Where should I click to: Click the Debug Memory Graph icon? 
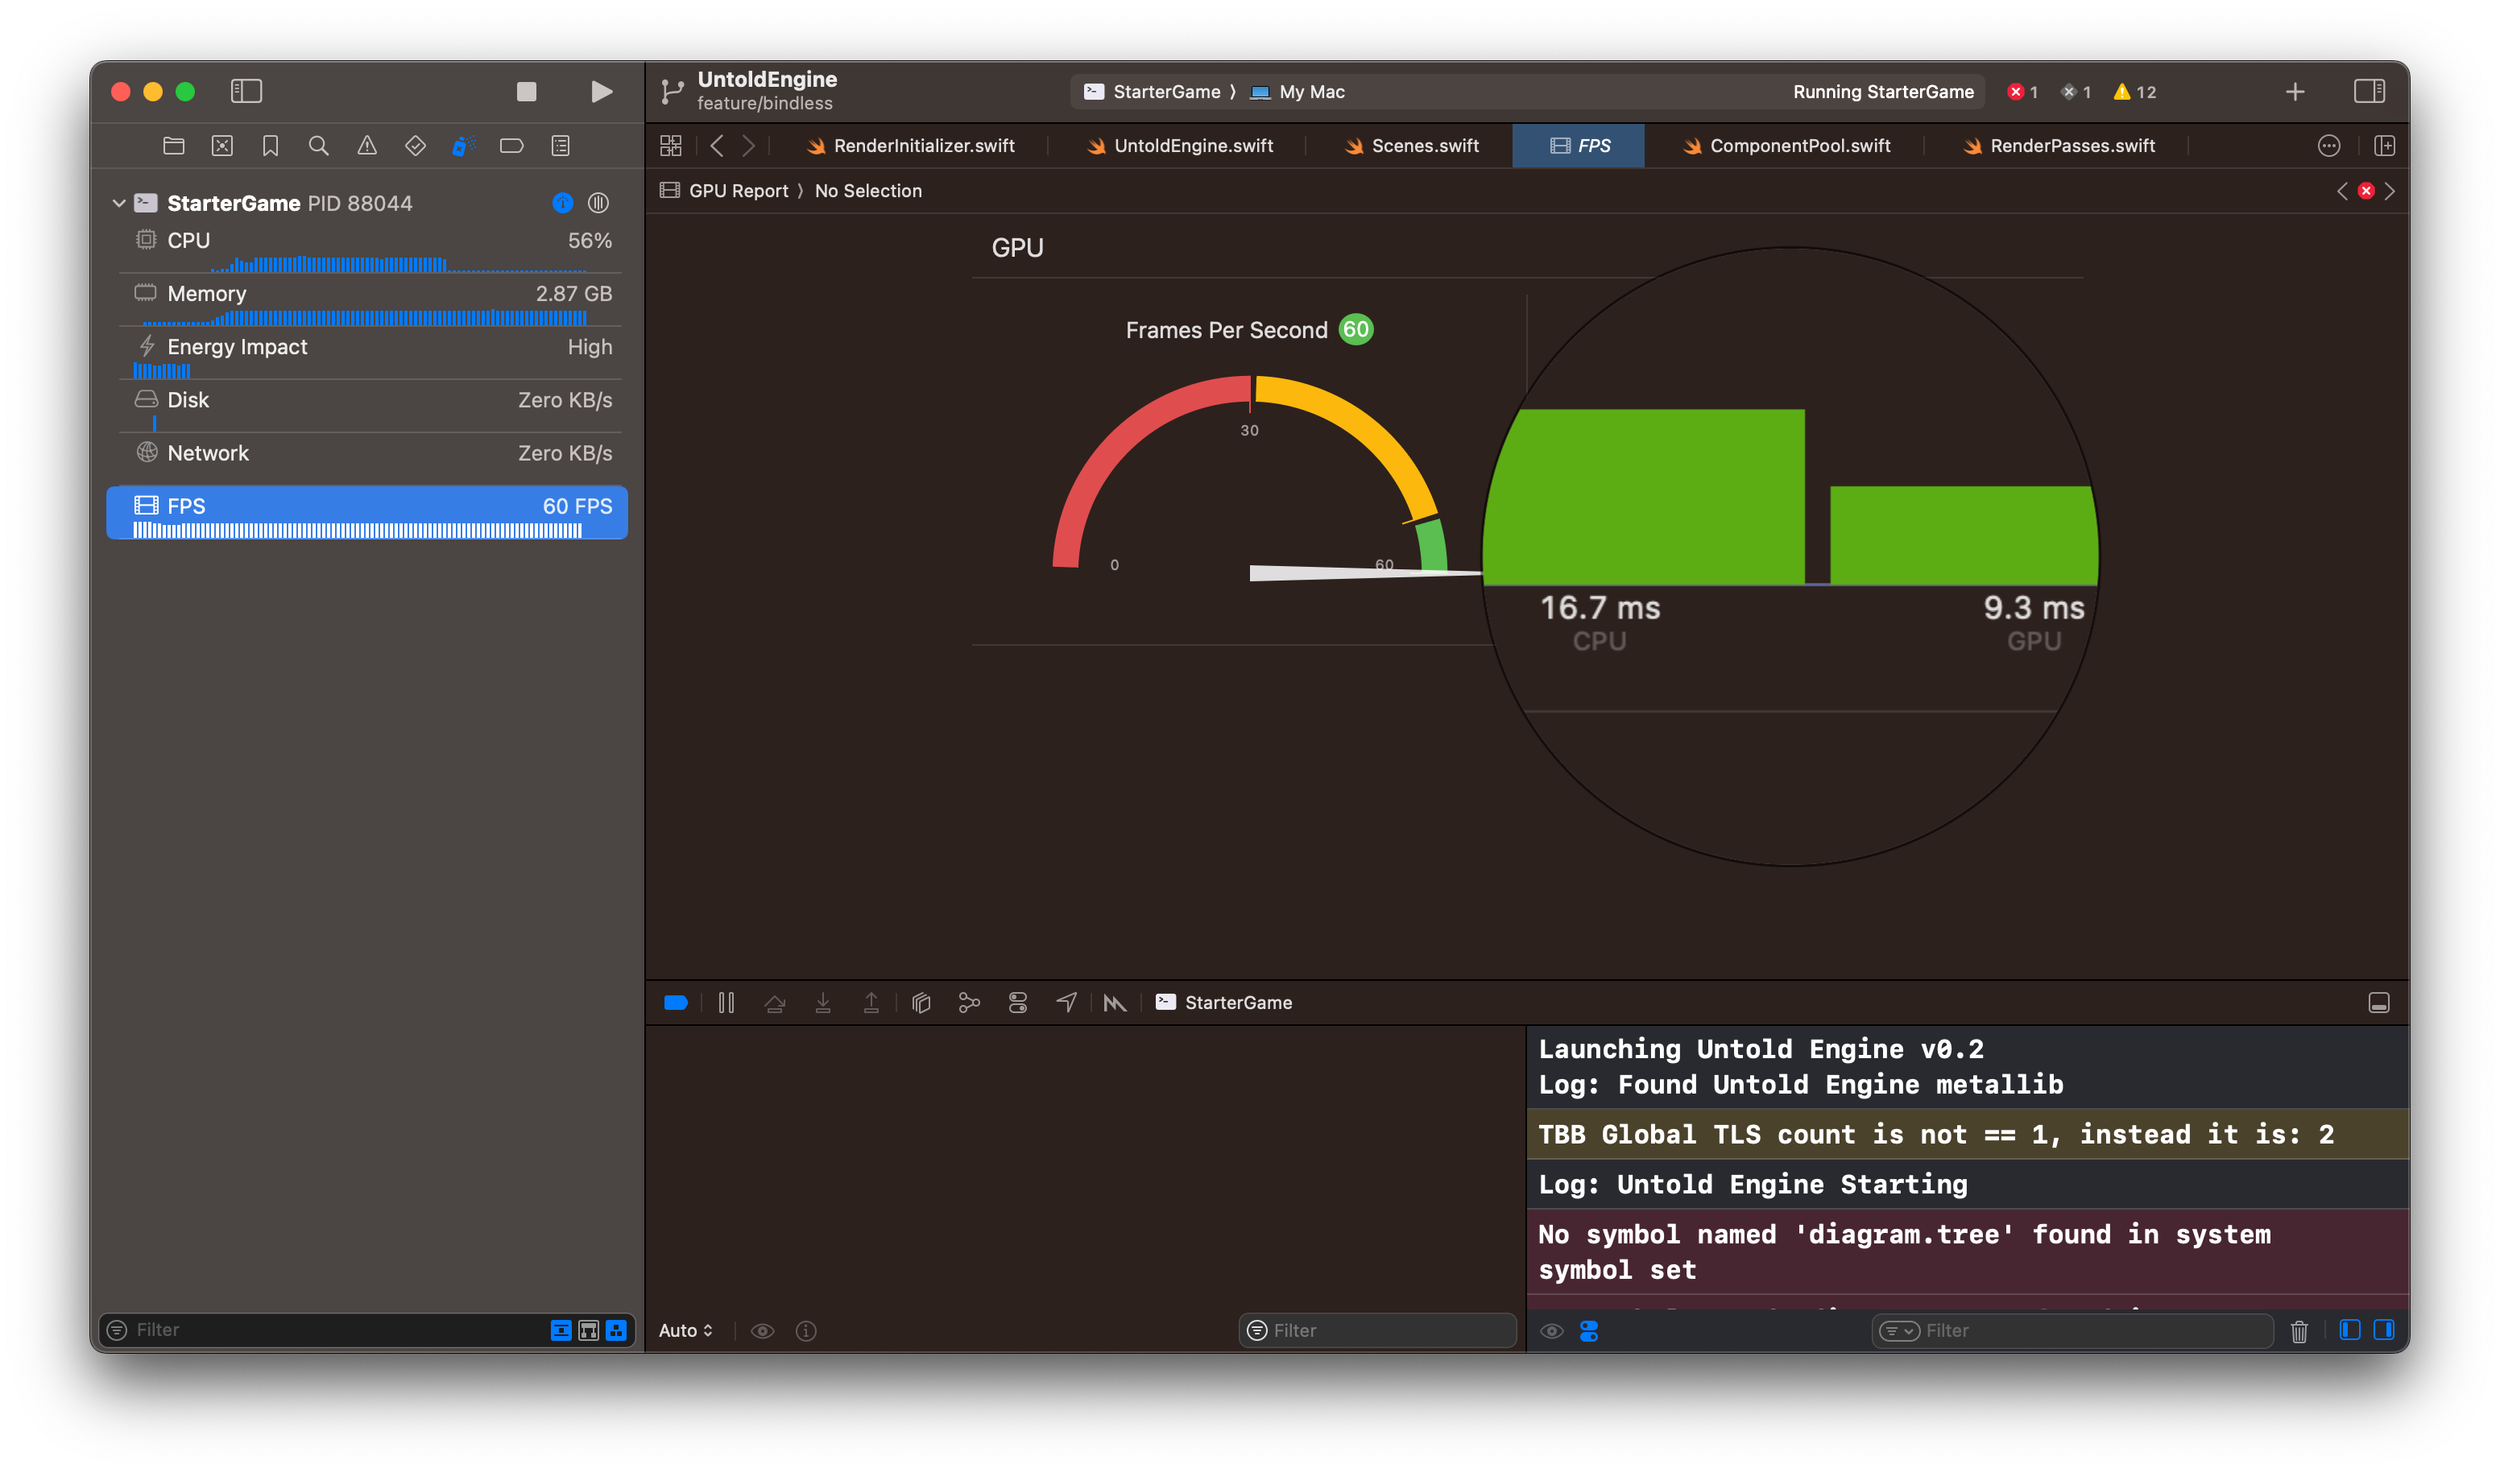(969, 1003)
